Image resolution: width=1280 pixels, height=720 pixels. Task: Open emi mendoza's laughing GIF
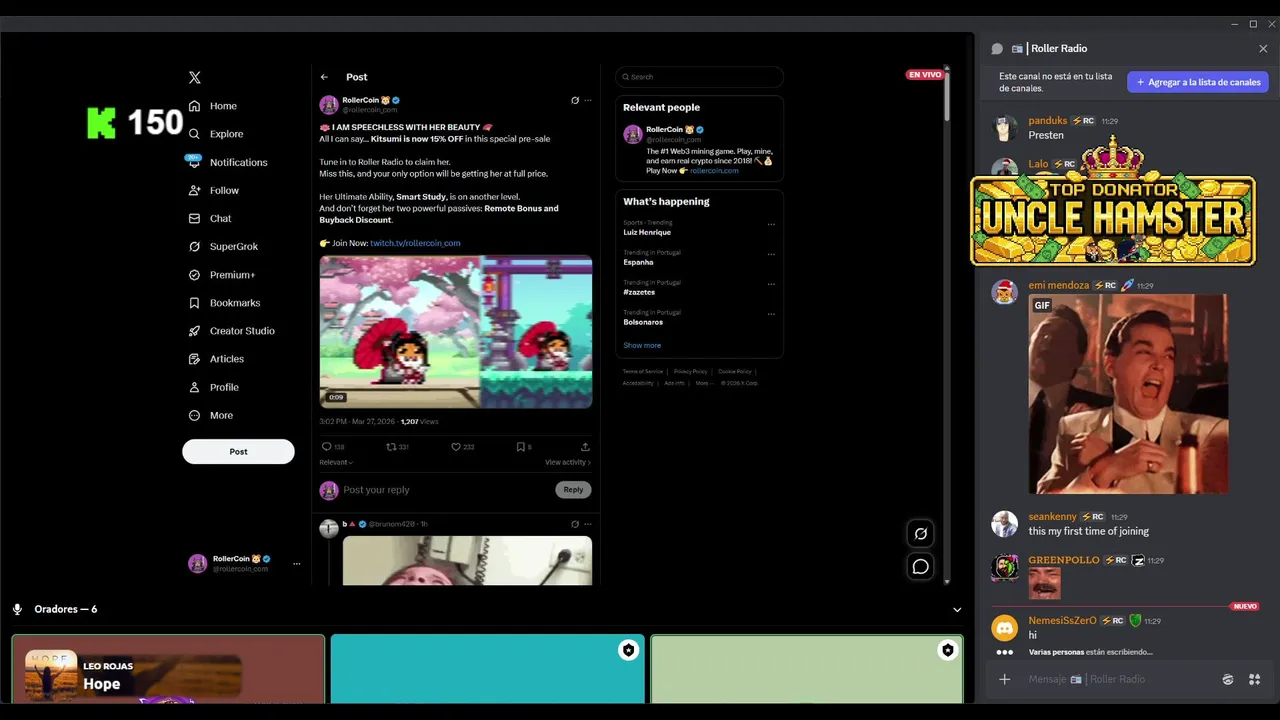pos(1128,394)
